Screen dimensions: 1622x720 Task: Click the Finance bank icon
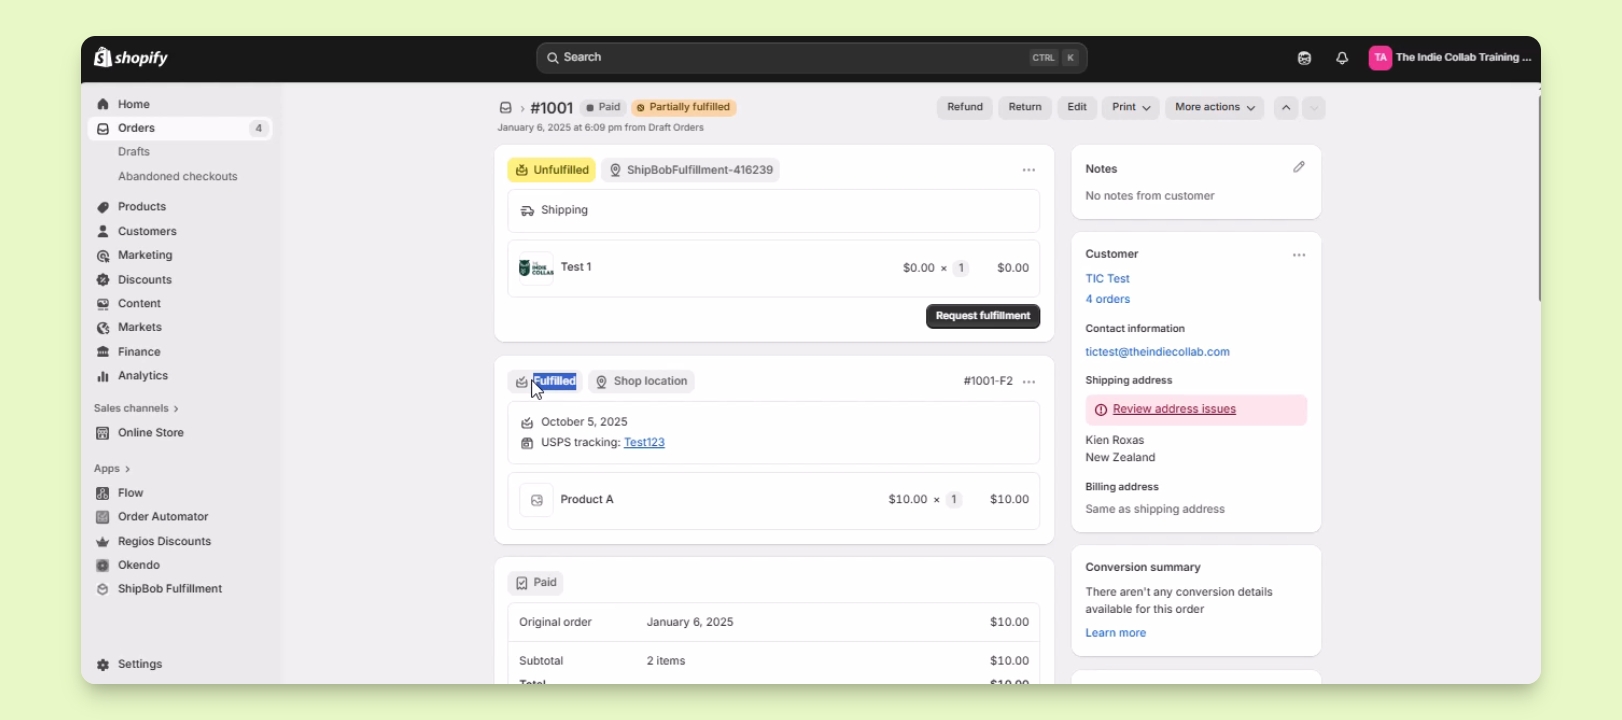coord(103,352)
